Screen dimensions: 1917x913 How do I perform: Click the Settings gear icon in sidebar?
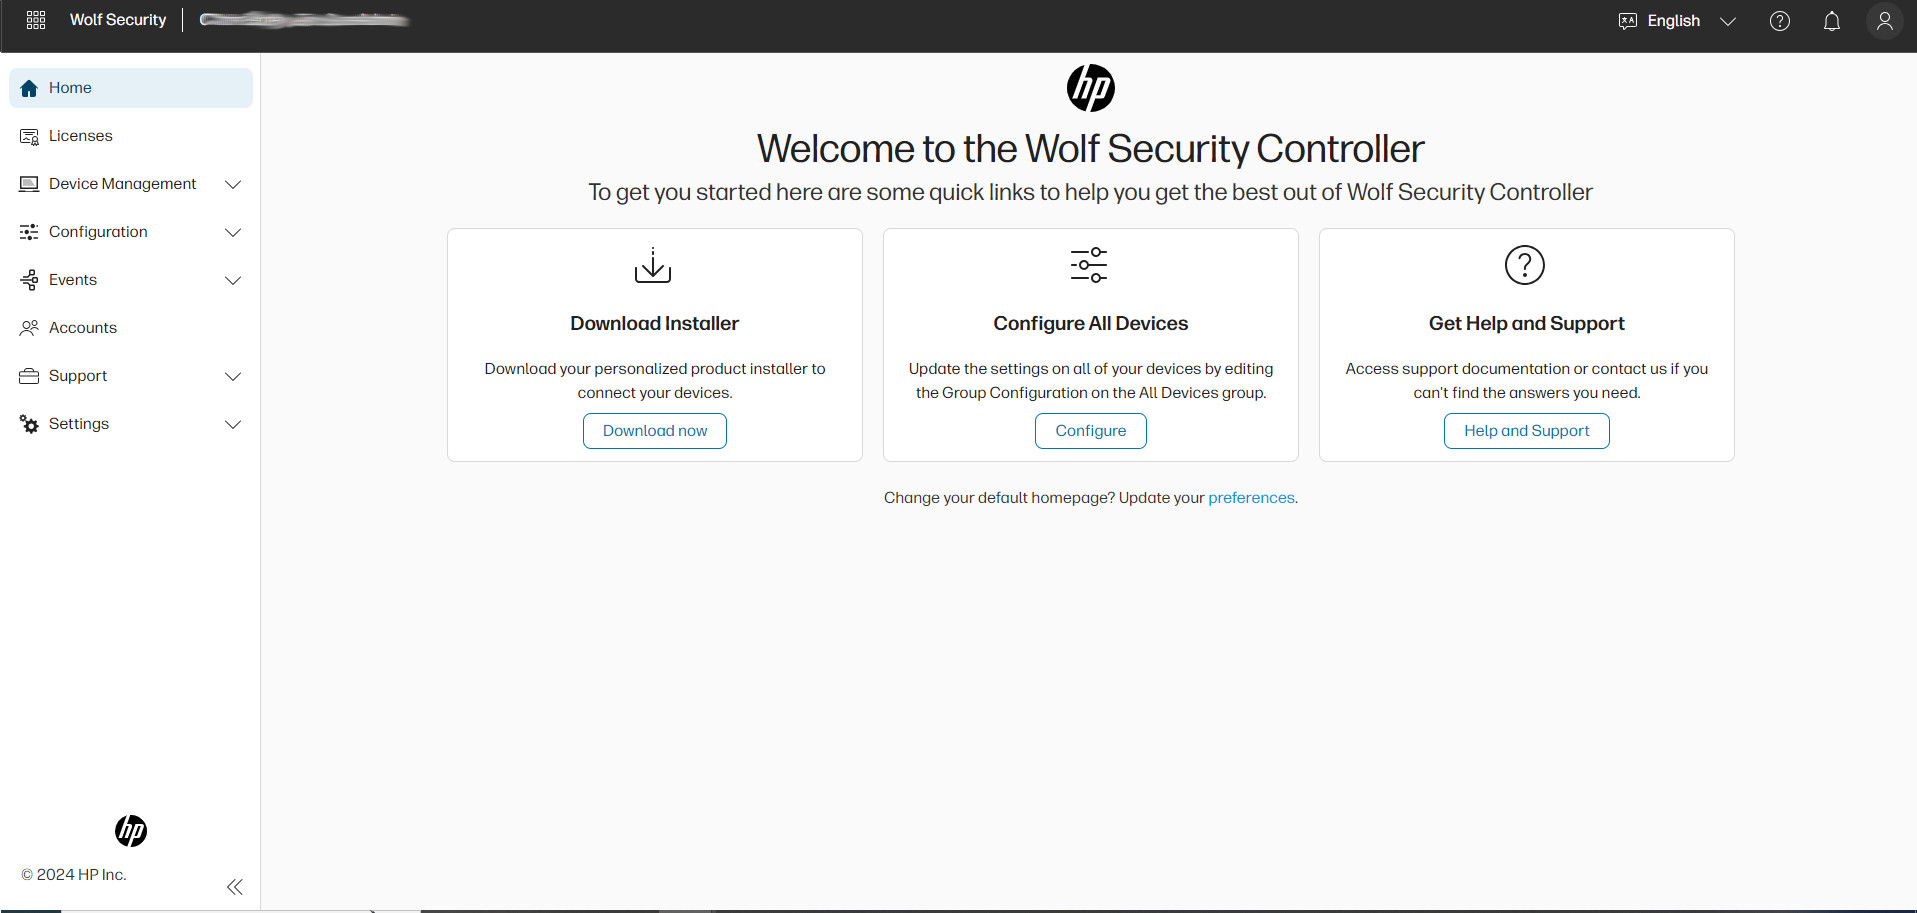(28, 423)
